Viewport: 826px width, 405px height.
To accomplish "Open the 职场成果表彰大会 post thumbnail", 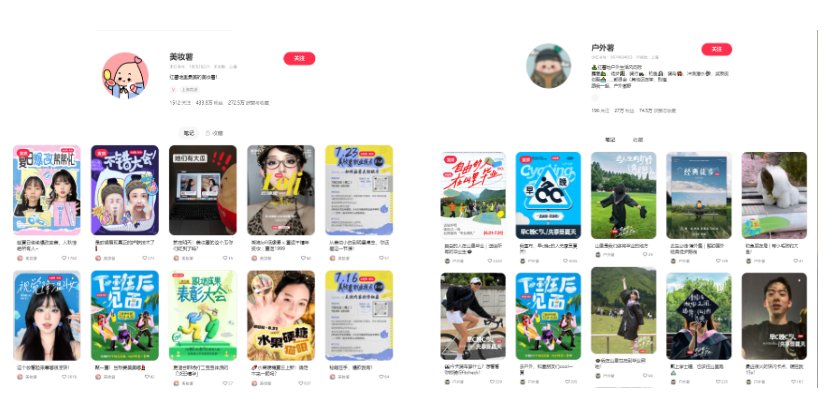I will coord(203,315).
